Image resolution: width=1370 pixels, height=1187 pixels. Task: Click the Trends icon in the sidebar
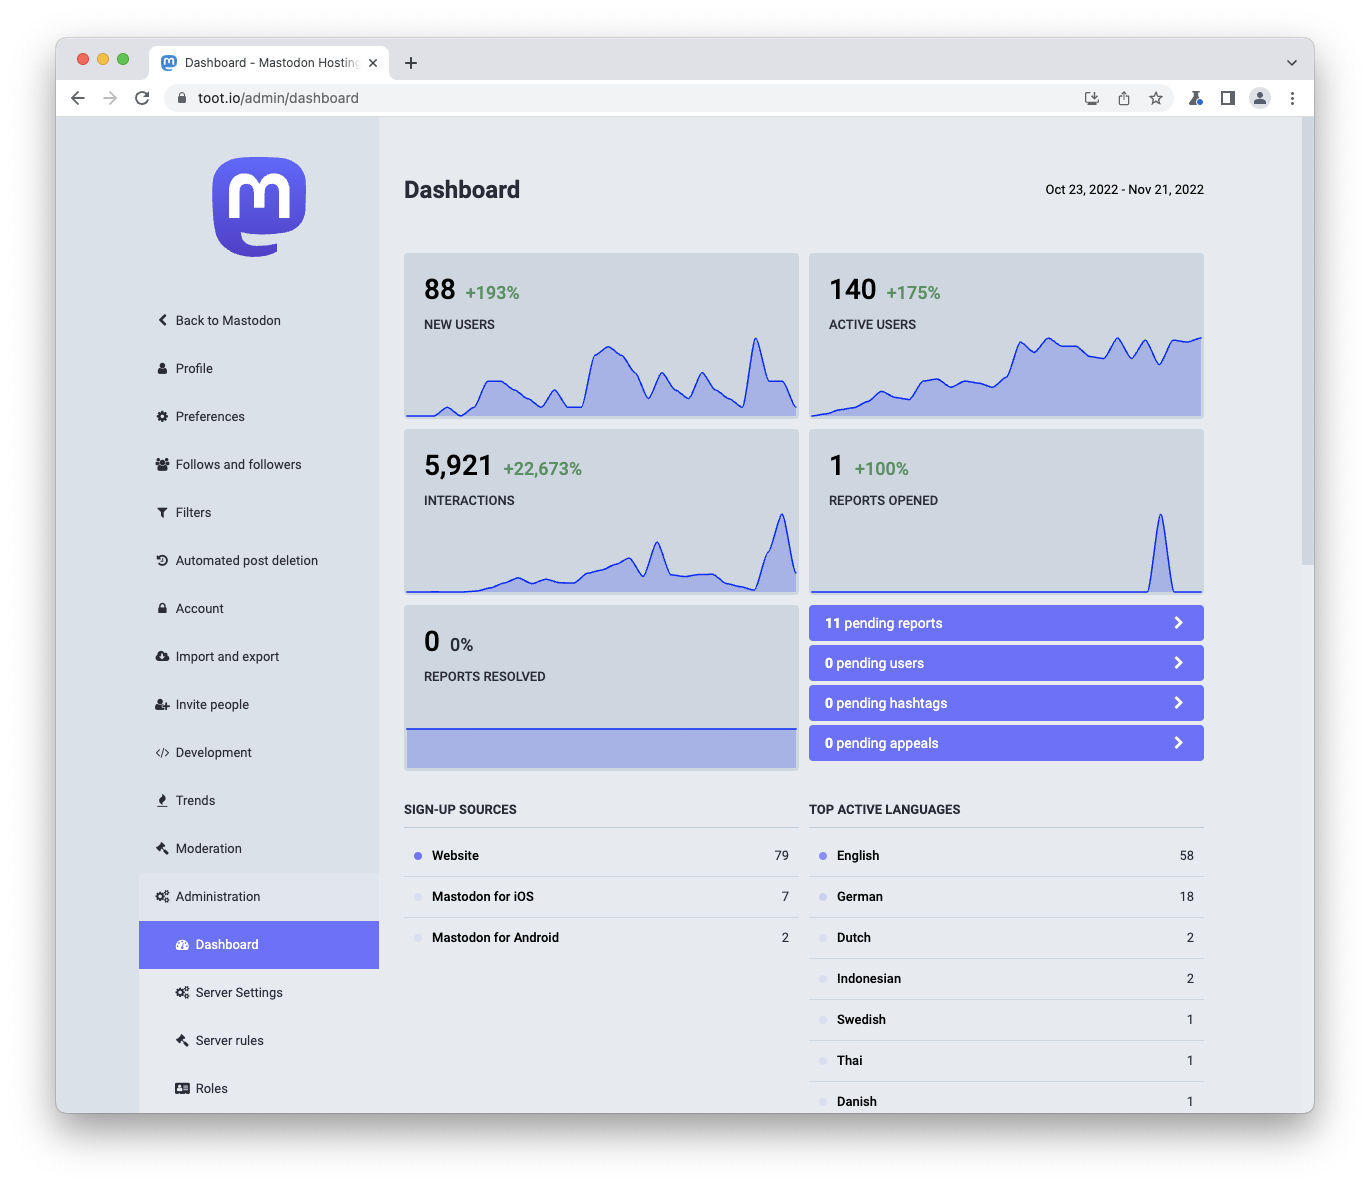tap(162, 800)
